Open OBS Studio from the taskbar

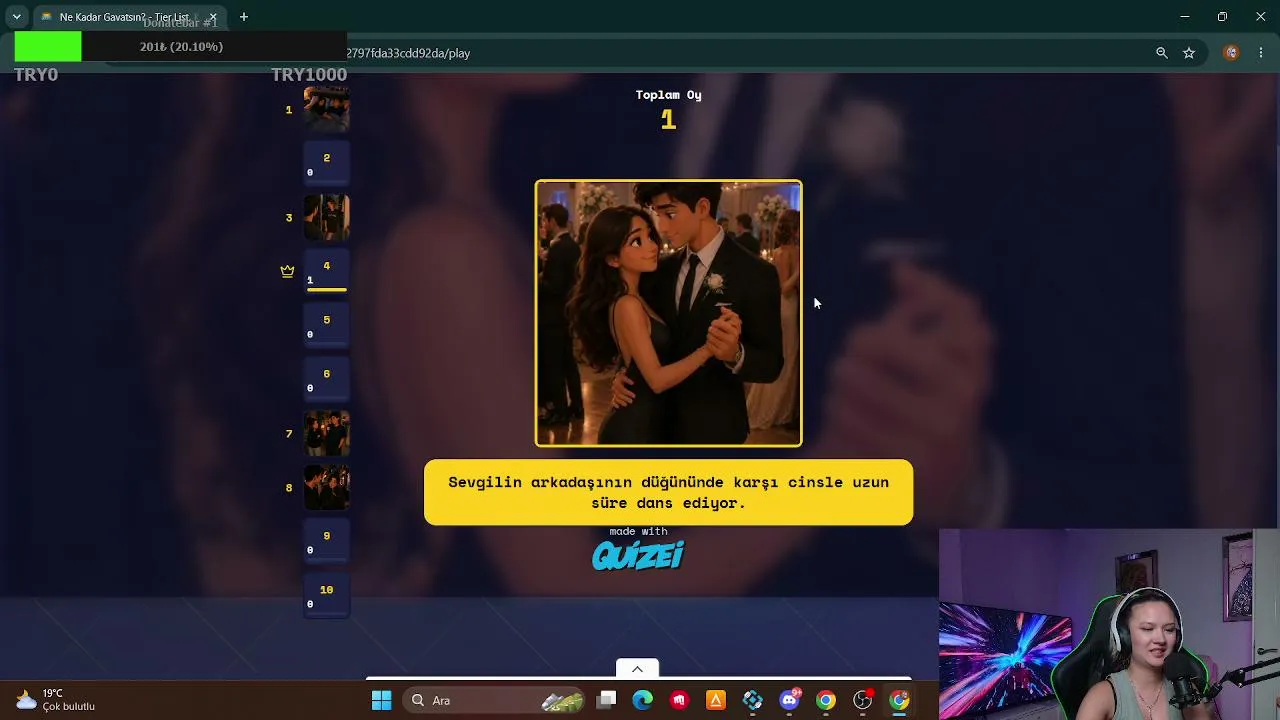[x=862, y=701]
